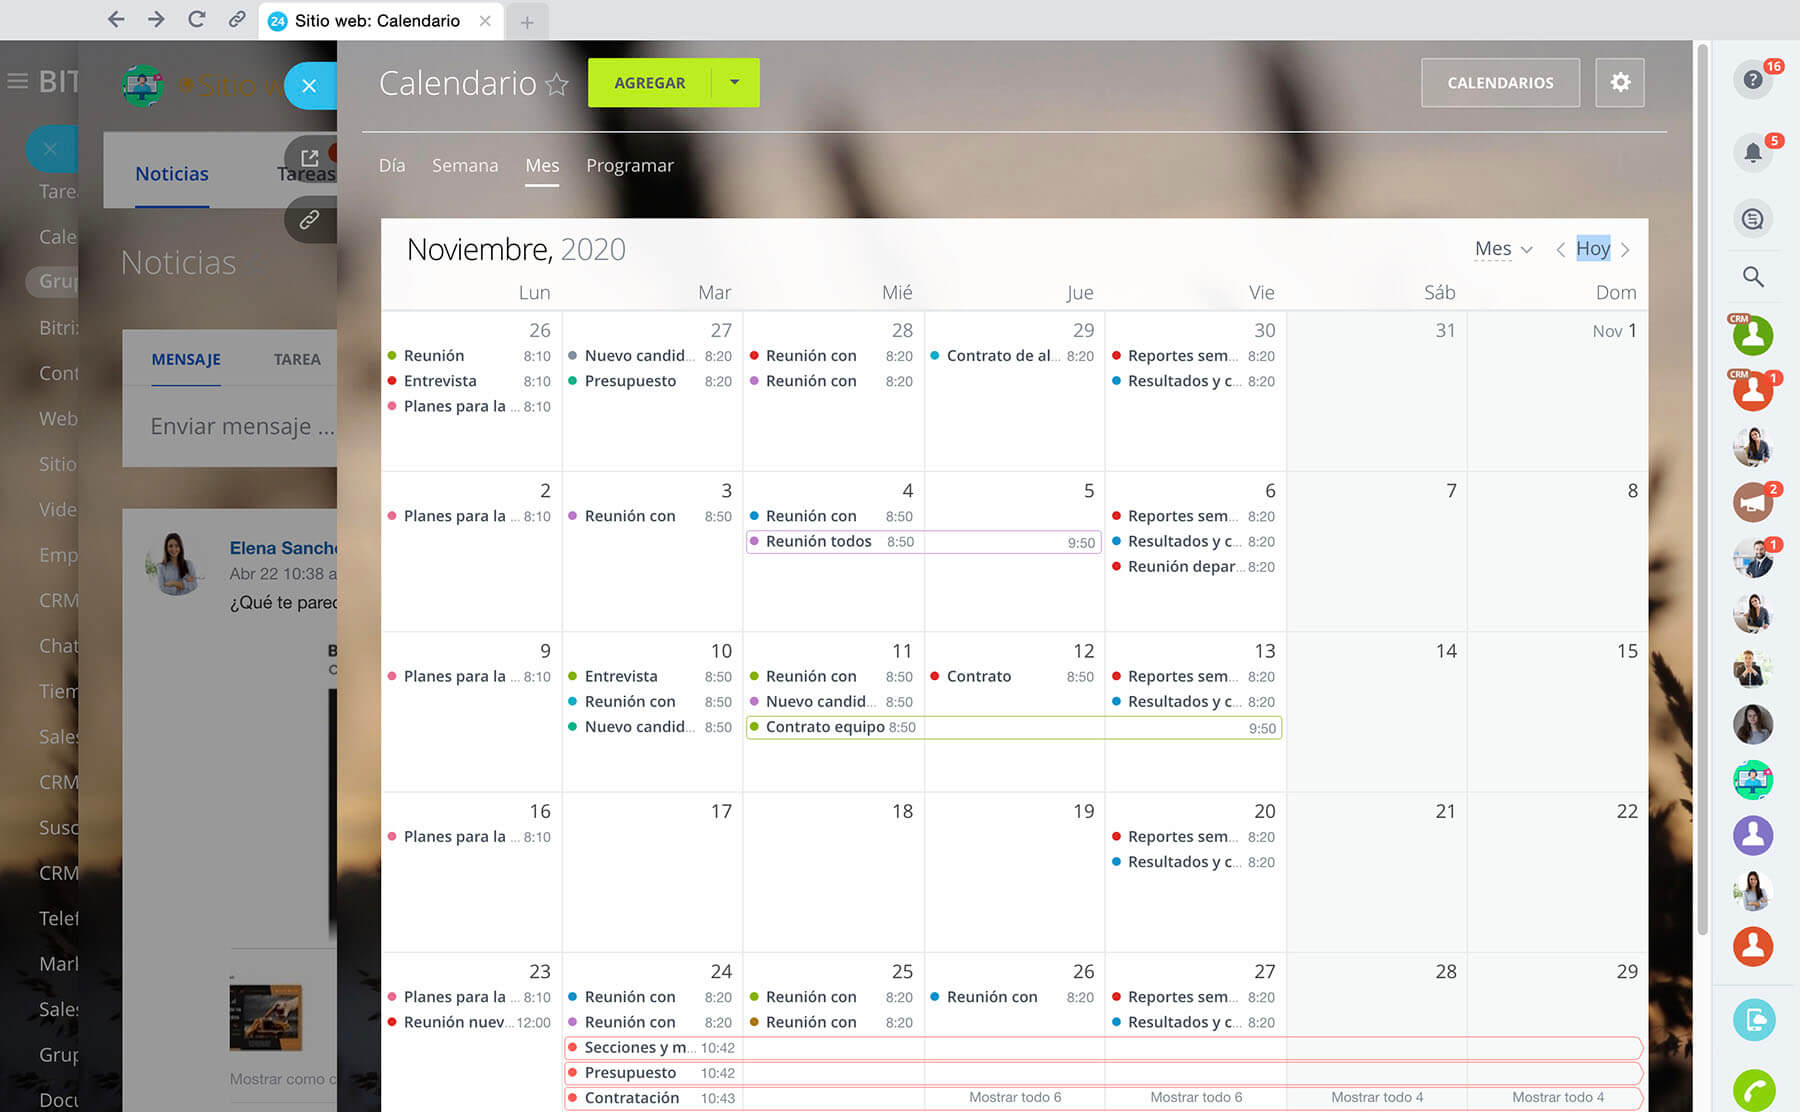Open Contrato equipo event on the 11th
This screenshot has height=1112, width=1800.
[x=825, y=727]
